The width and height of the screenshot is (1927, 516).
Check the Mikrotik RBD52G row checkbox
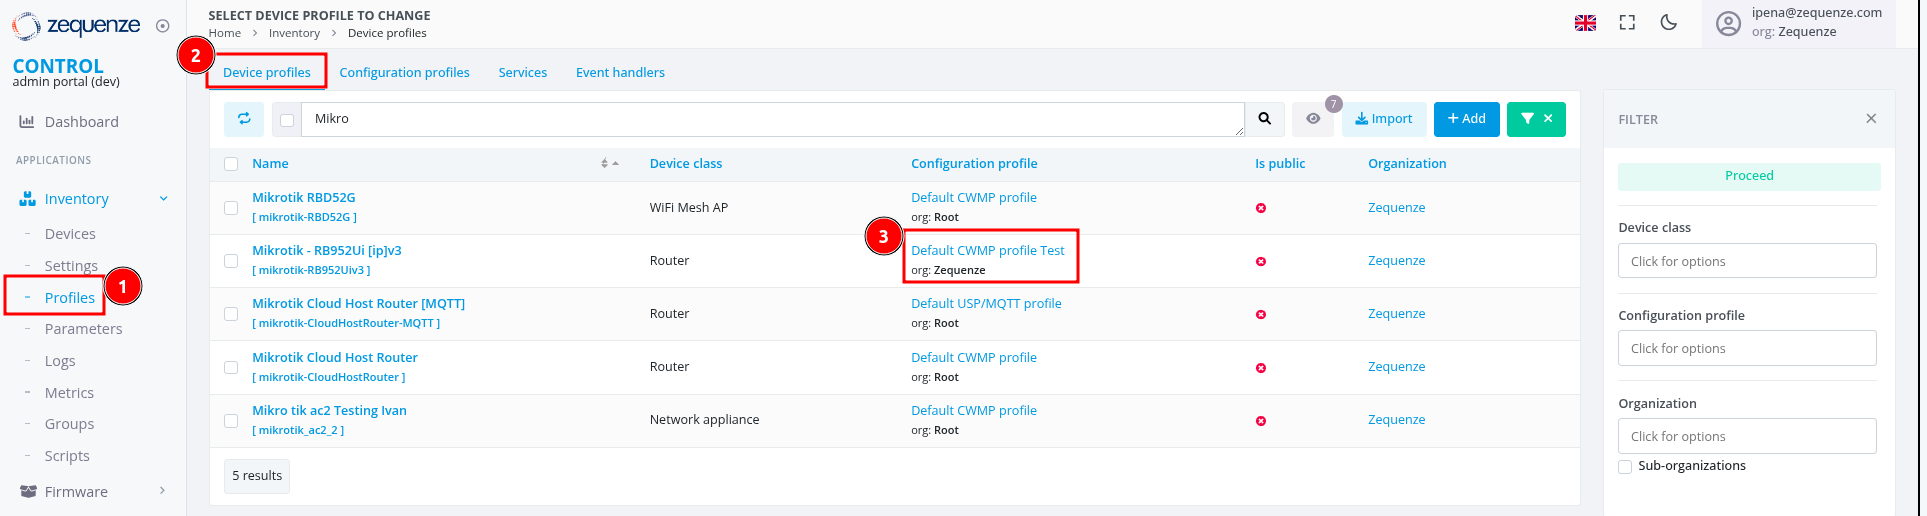[231, 208]
